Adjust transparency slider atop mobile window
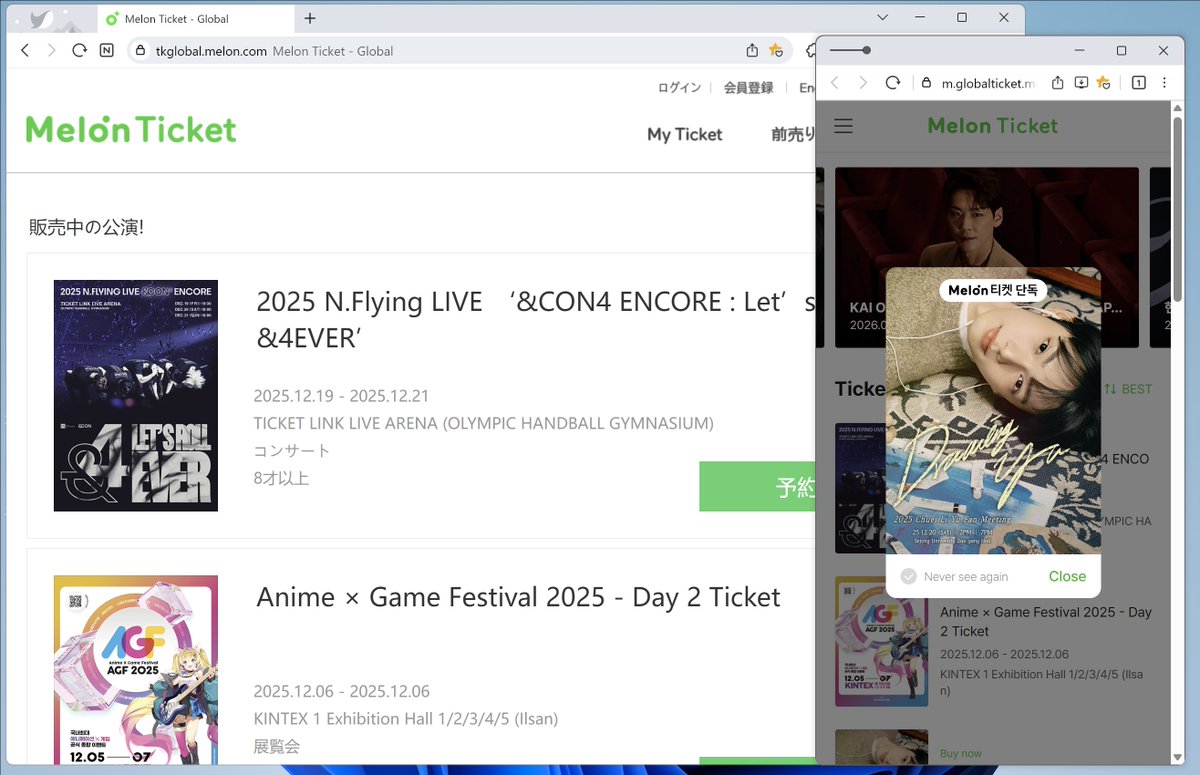Viewport: 1200px width, 775px height. click(850, 50)
